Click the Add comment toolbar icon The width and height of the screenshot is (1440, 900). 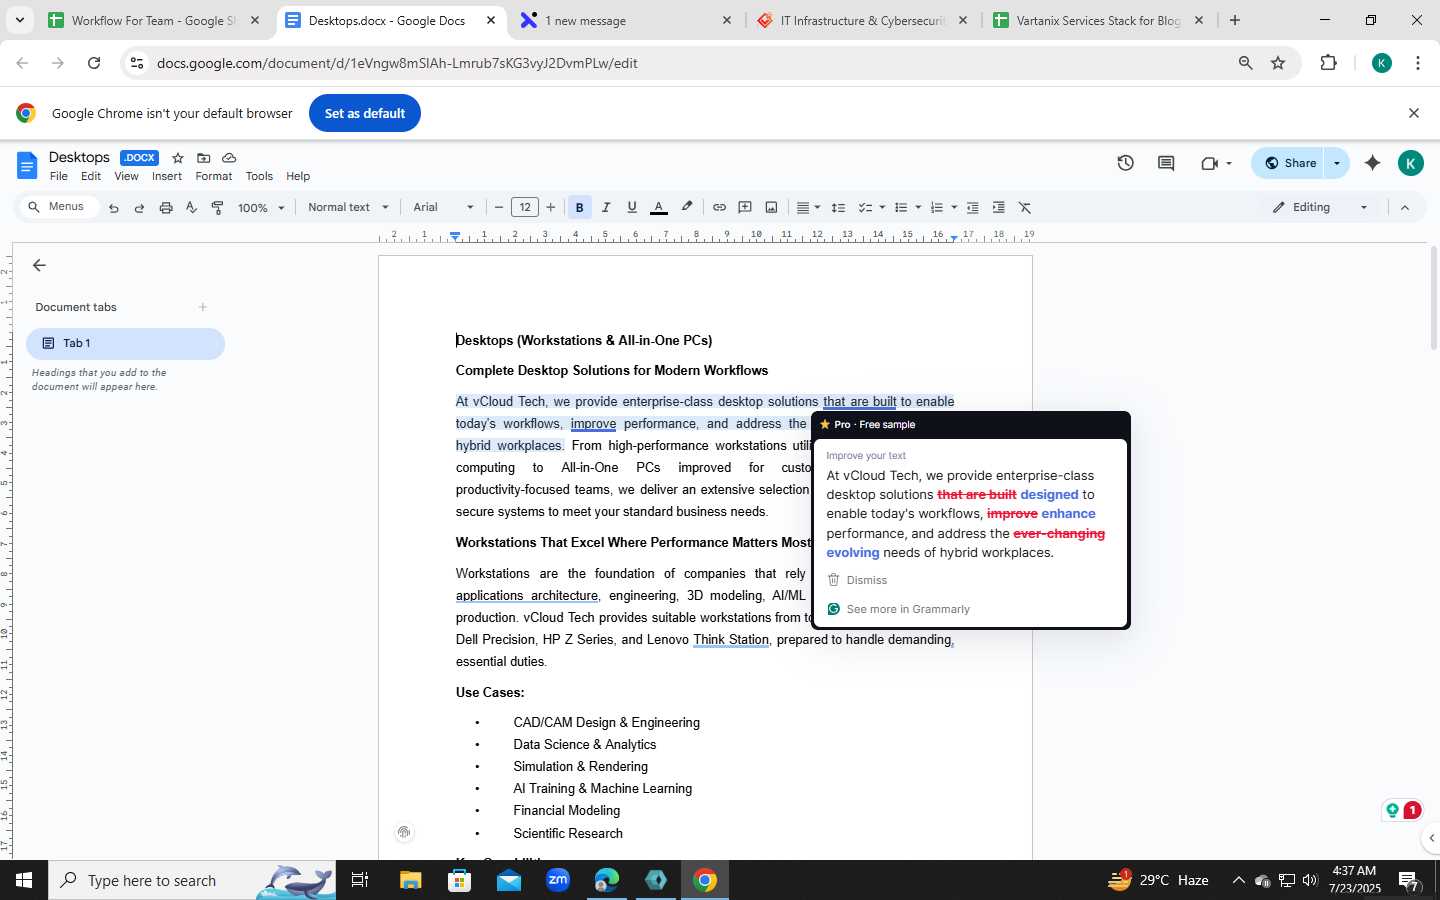[x=745, y=208]
